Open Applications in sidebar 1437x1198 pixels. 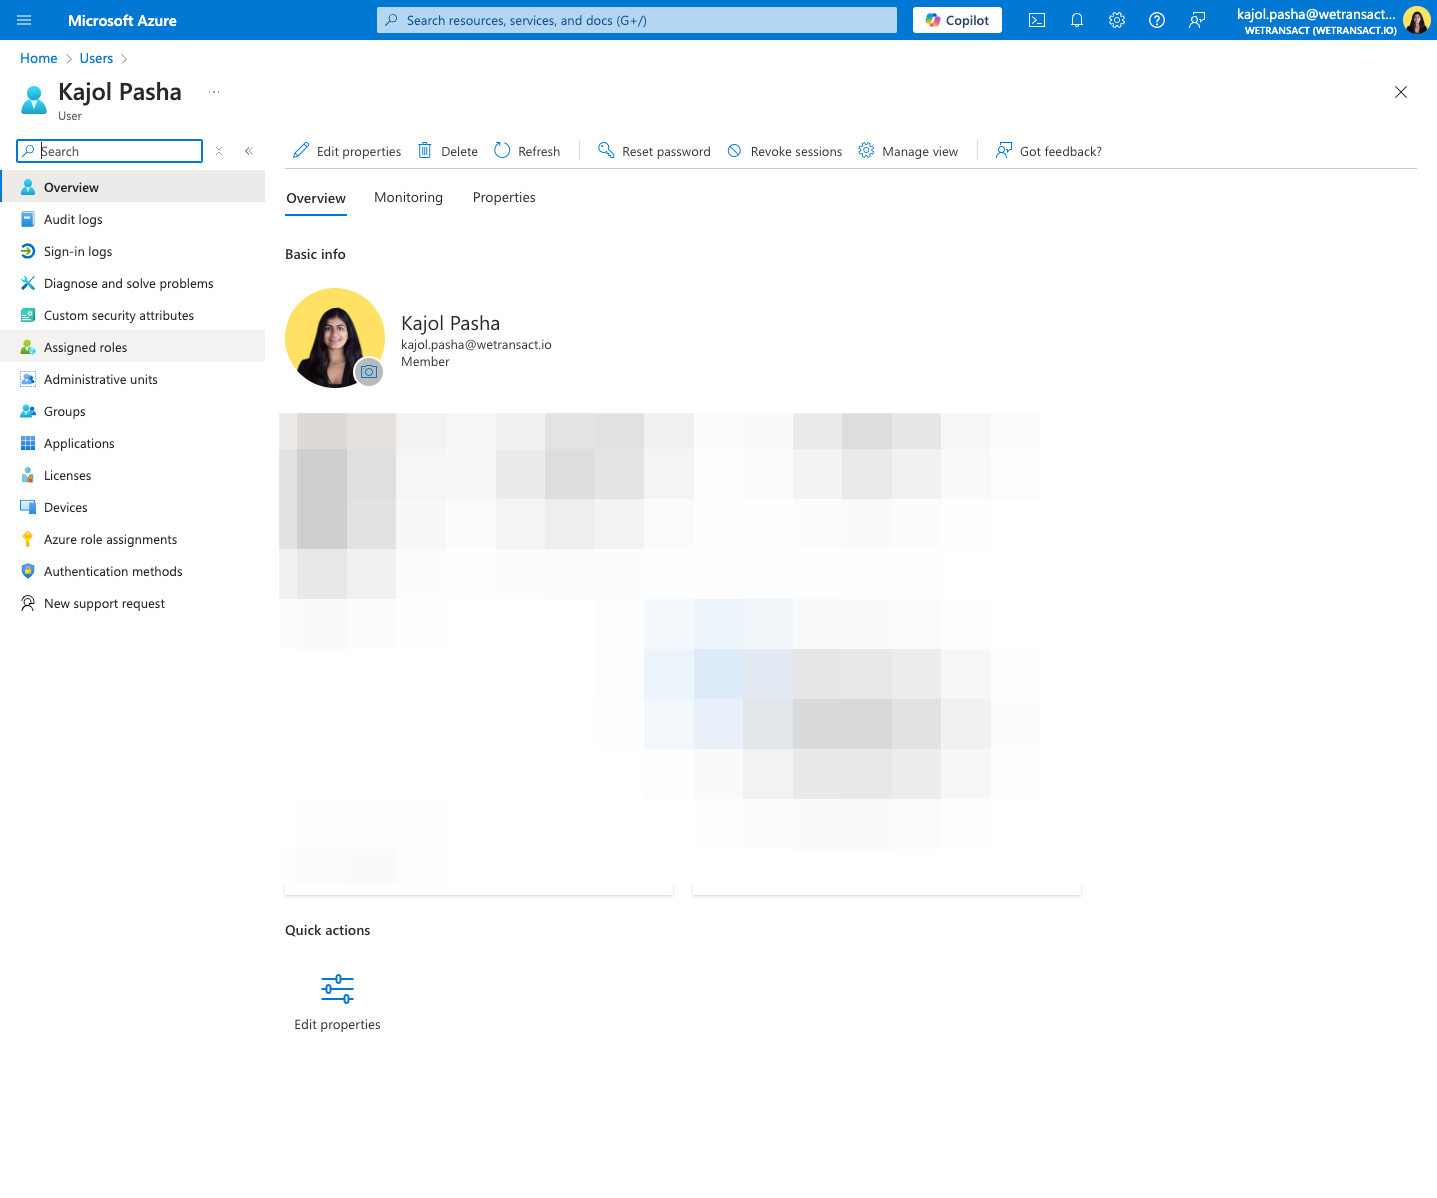point(132,444)
